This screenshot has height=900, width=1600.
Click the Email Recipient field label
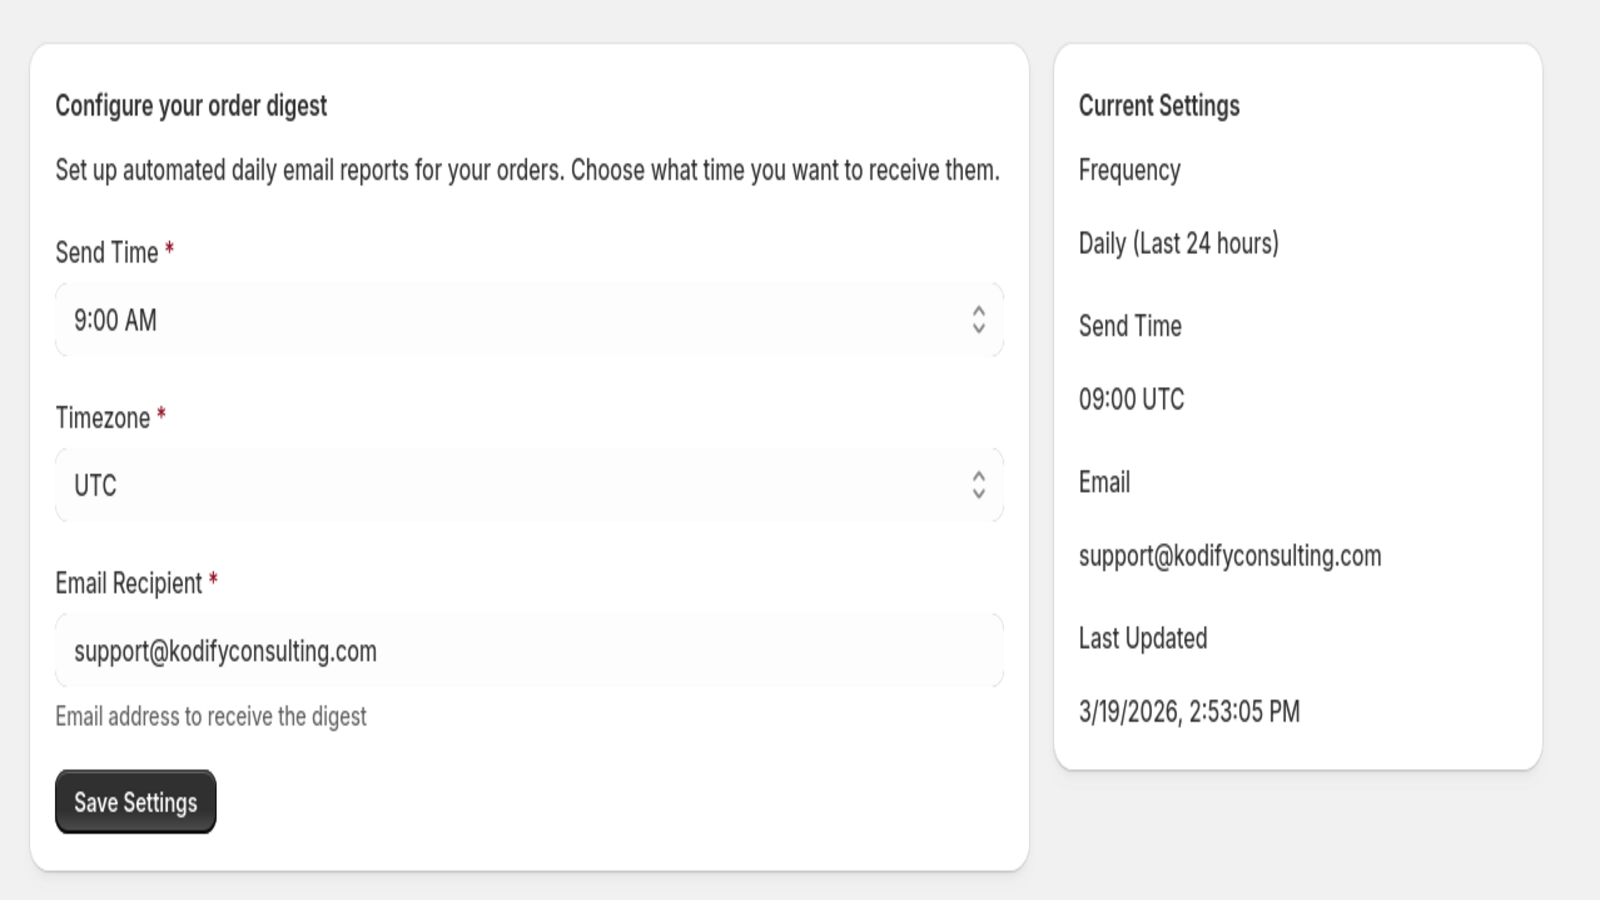[x=128, y=584]
